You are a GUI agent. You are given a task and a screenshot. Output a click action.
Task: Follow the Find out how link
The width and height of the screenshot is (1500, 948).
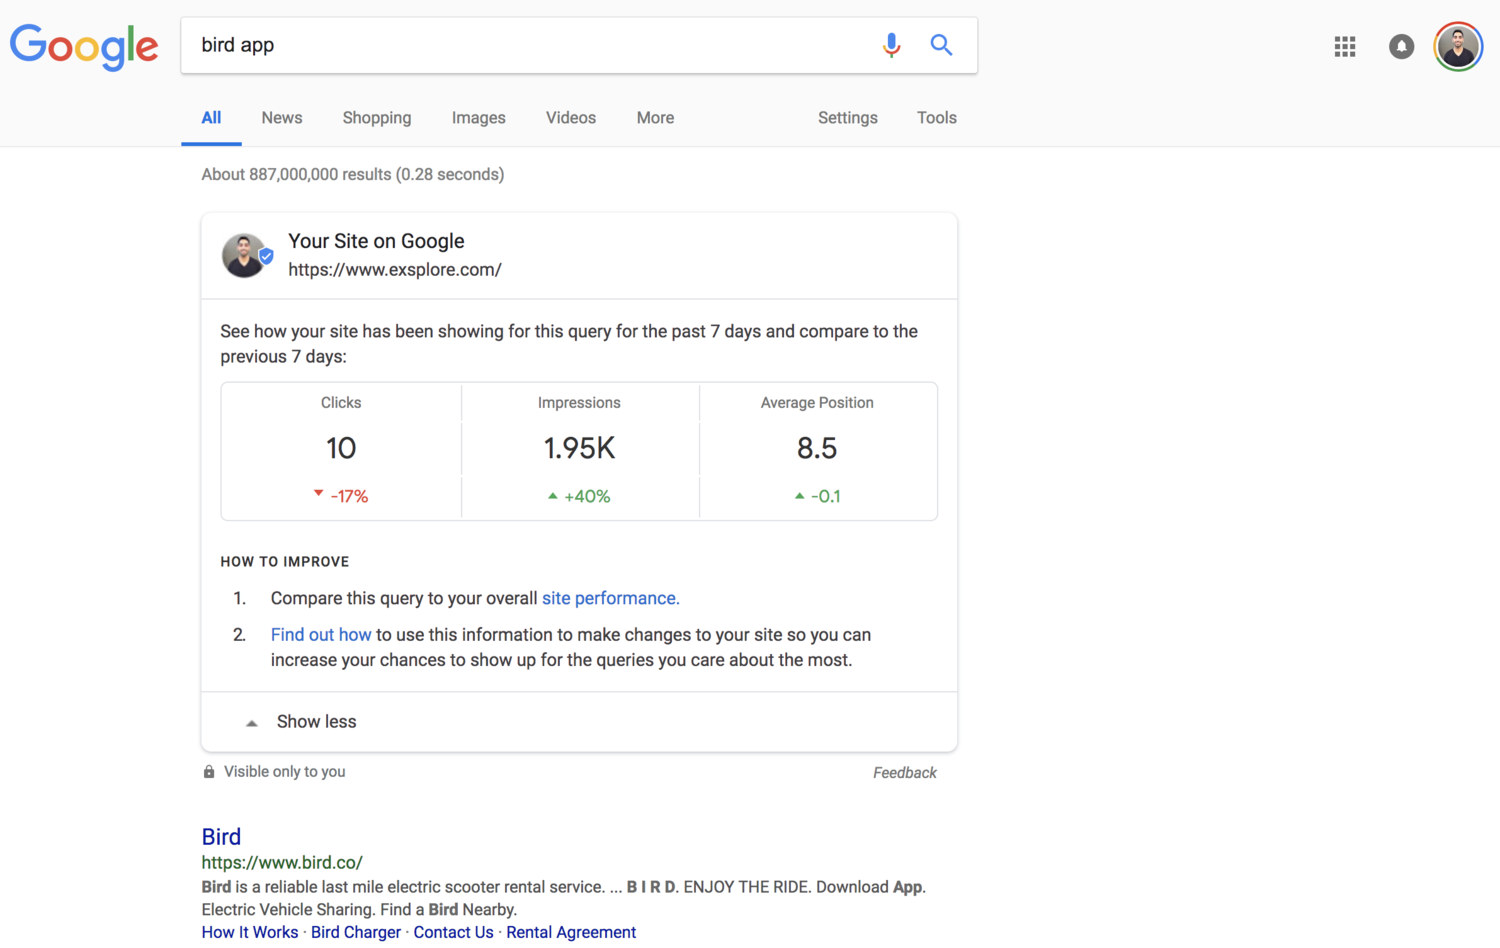pyautogui.click(x=321, y=635)
